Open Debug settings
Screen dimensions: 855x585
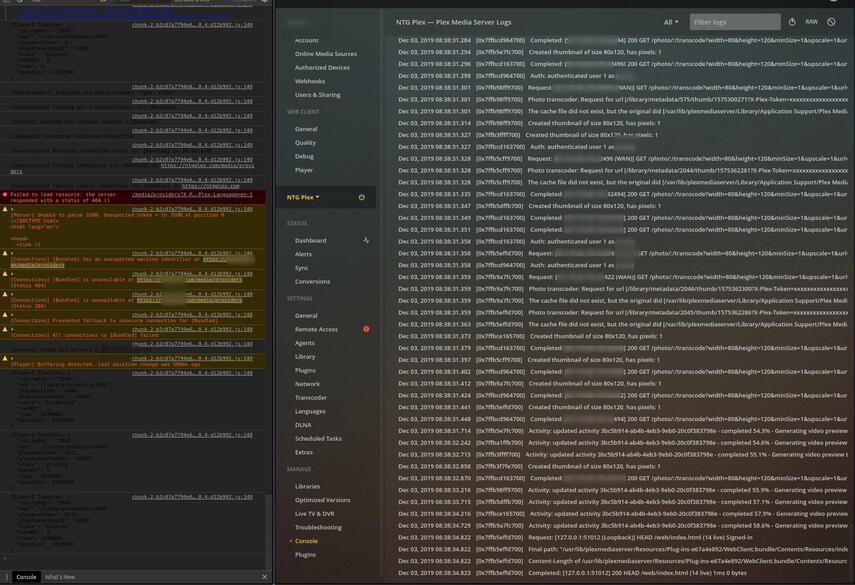point(304,156)
